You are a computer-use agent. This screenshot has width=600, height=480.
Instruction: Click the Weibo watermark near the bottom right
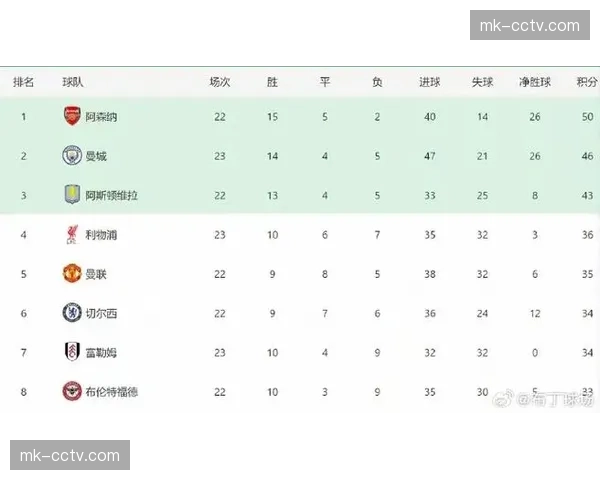555,399
